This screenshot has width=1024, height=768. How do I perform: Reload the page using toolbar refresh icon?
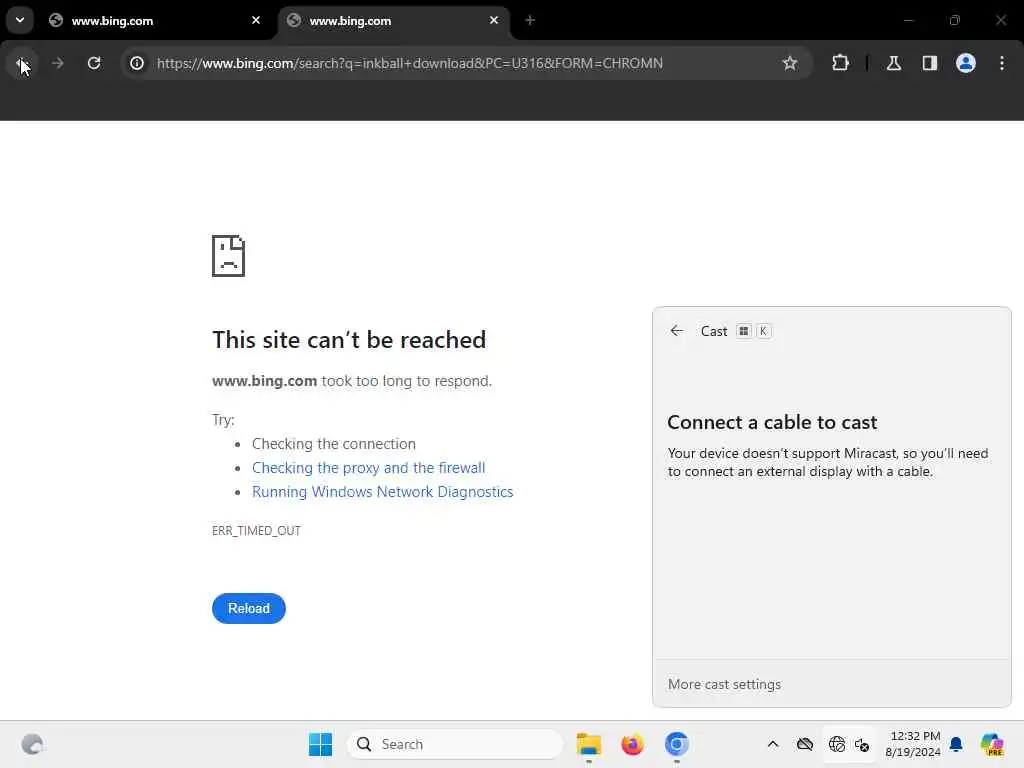(x=94, y=63)
